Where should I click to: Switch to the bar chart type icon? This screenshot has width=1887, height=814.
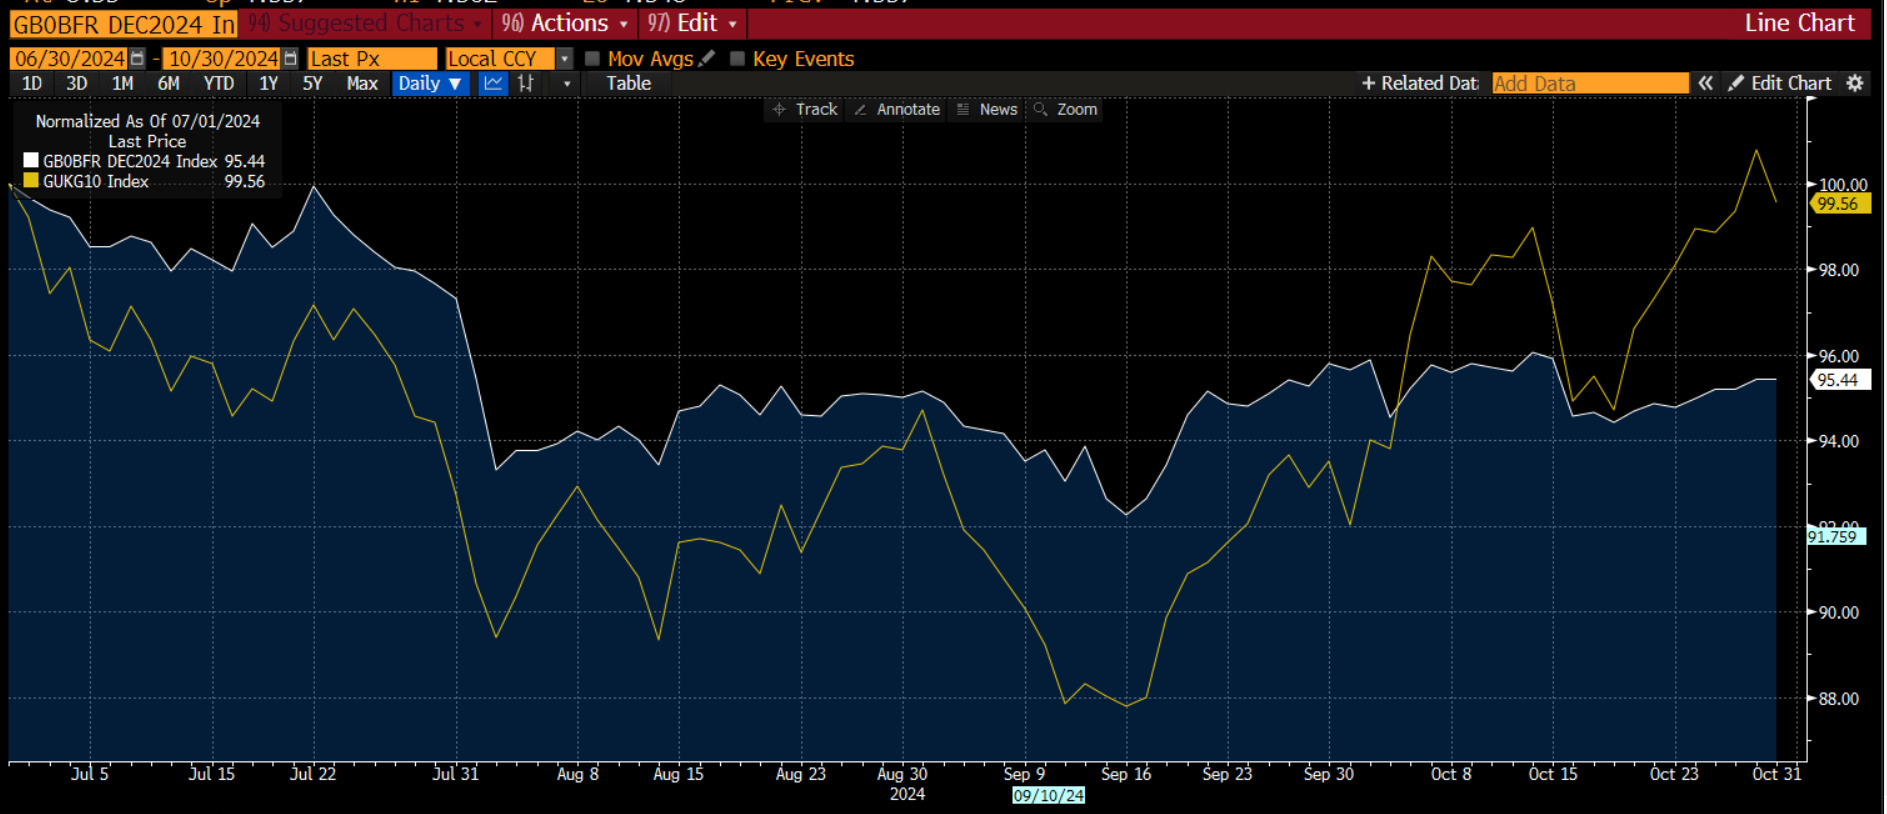tap(526, 84)
